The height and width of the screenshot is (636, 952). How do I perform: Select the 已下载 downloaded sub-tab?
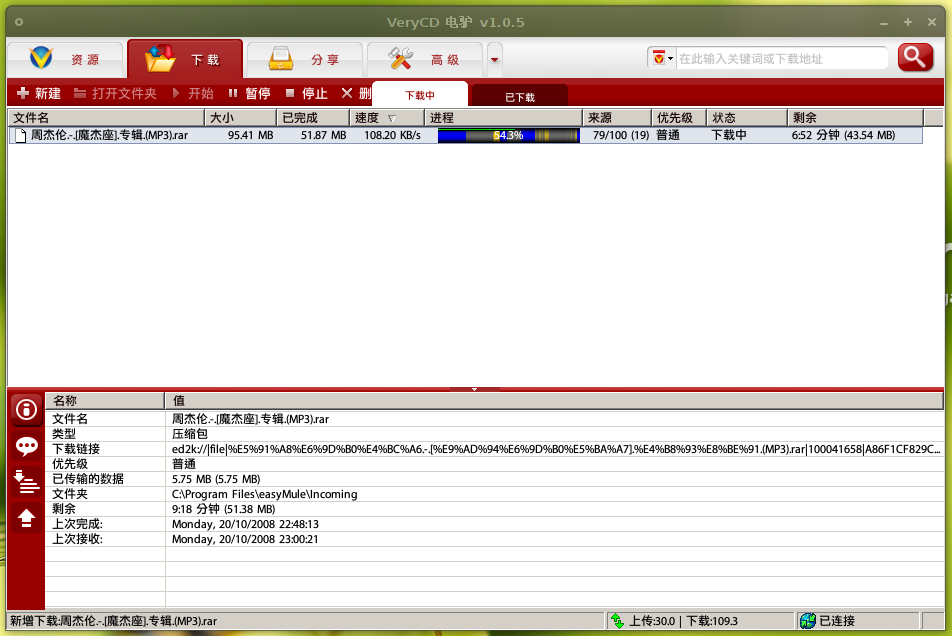point(520,97)
